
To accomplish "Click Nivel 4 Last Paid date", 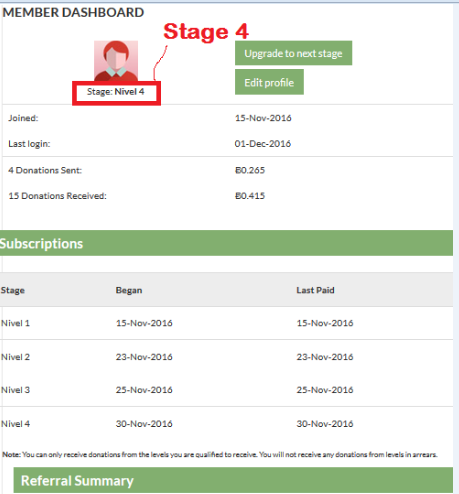I will [x=325, y=424].
